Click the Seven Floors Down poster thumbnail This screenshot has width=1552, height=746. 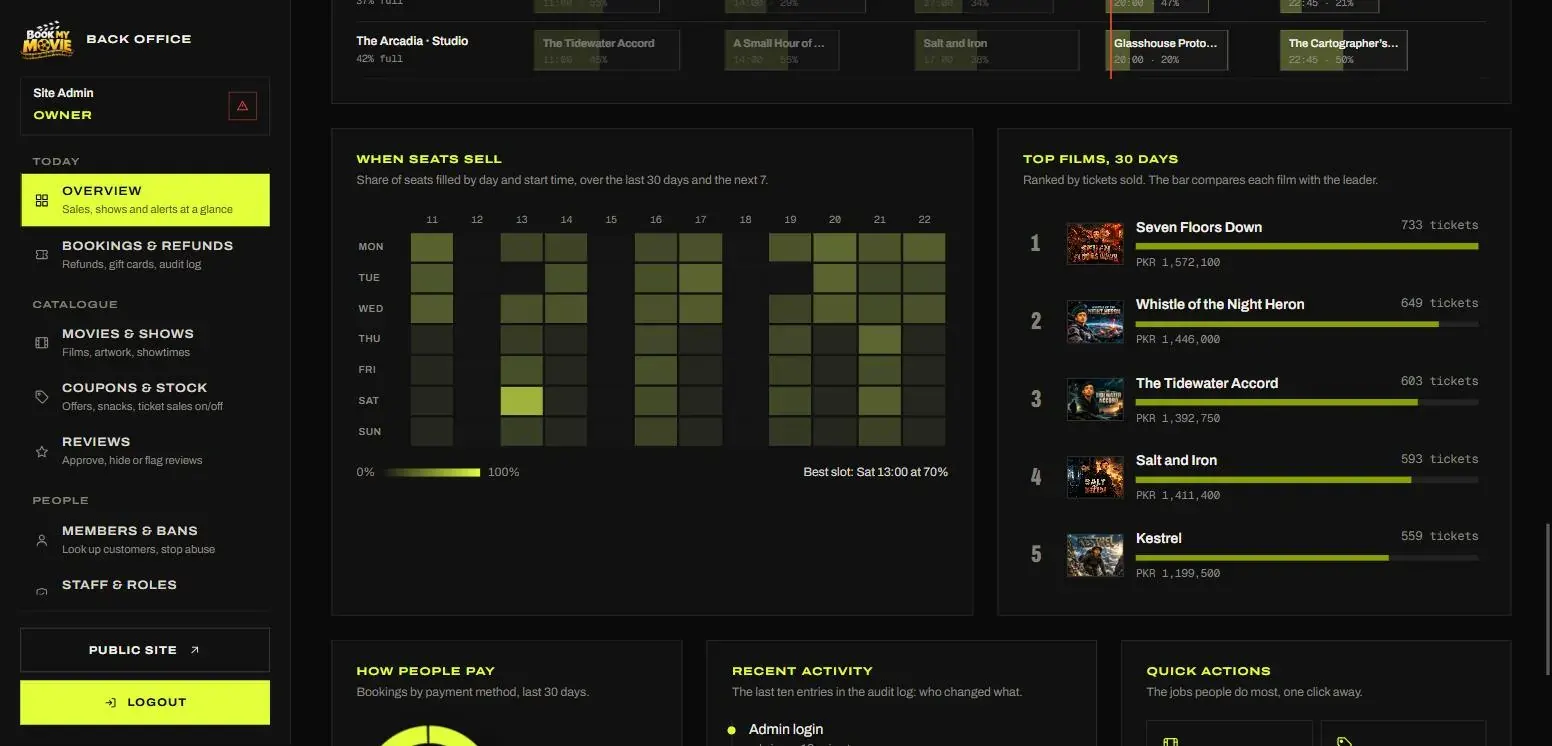[1095, 243]
